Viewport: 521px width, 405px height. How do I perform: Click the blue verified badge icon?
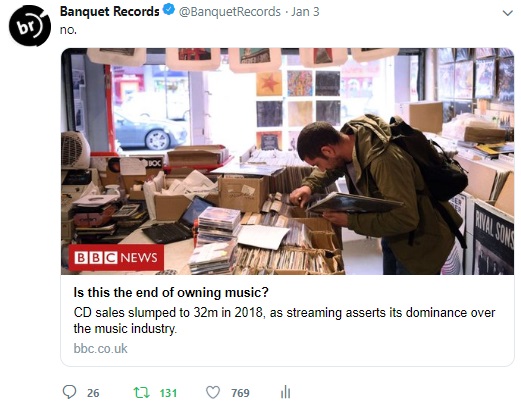[169, 10]
